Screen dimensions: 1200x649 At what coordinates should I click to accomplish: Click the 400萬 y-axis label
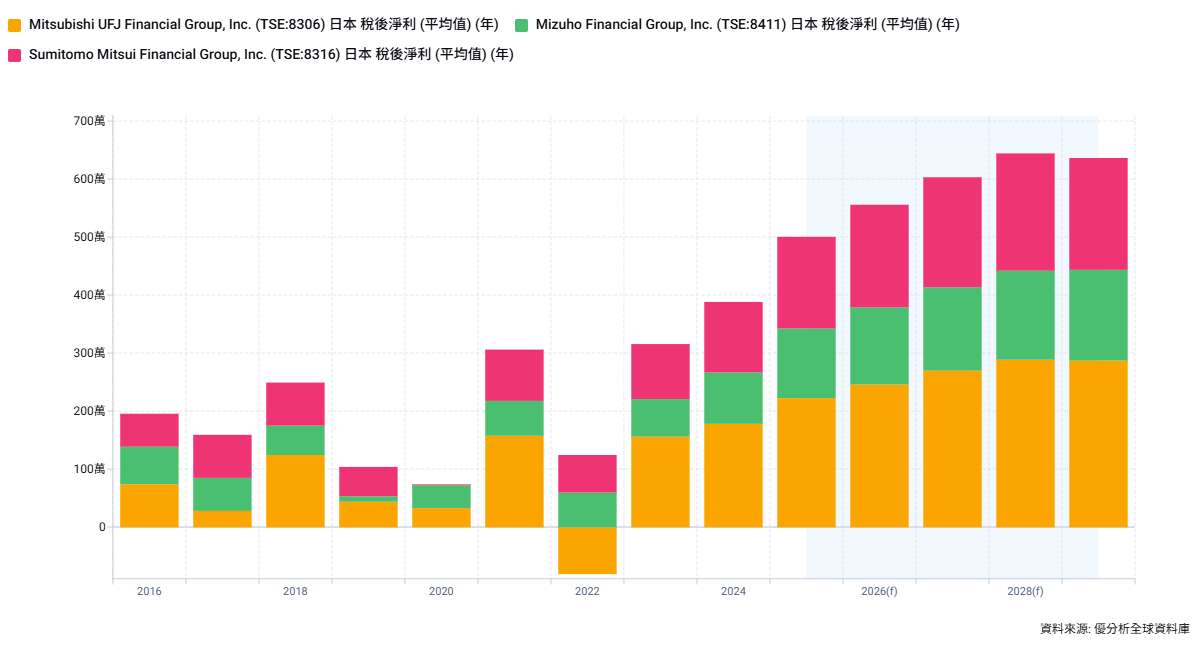pos(89,295)
